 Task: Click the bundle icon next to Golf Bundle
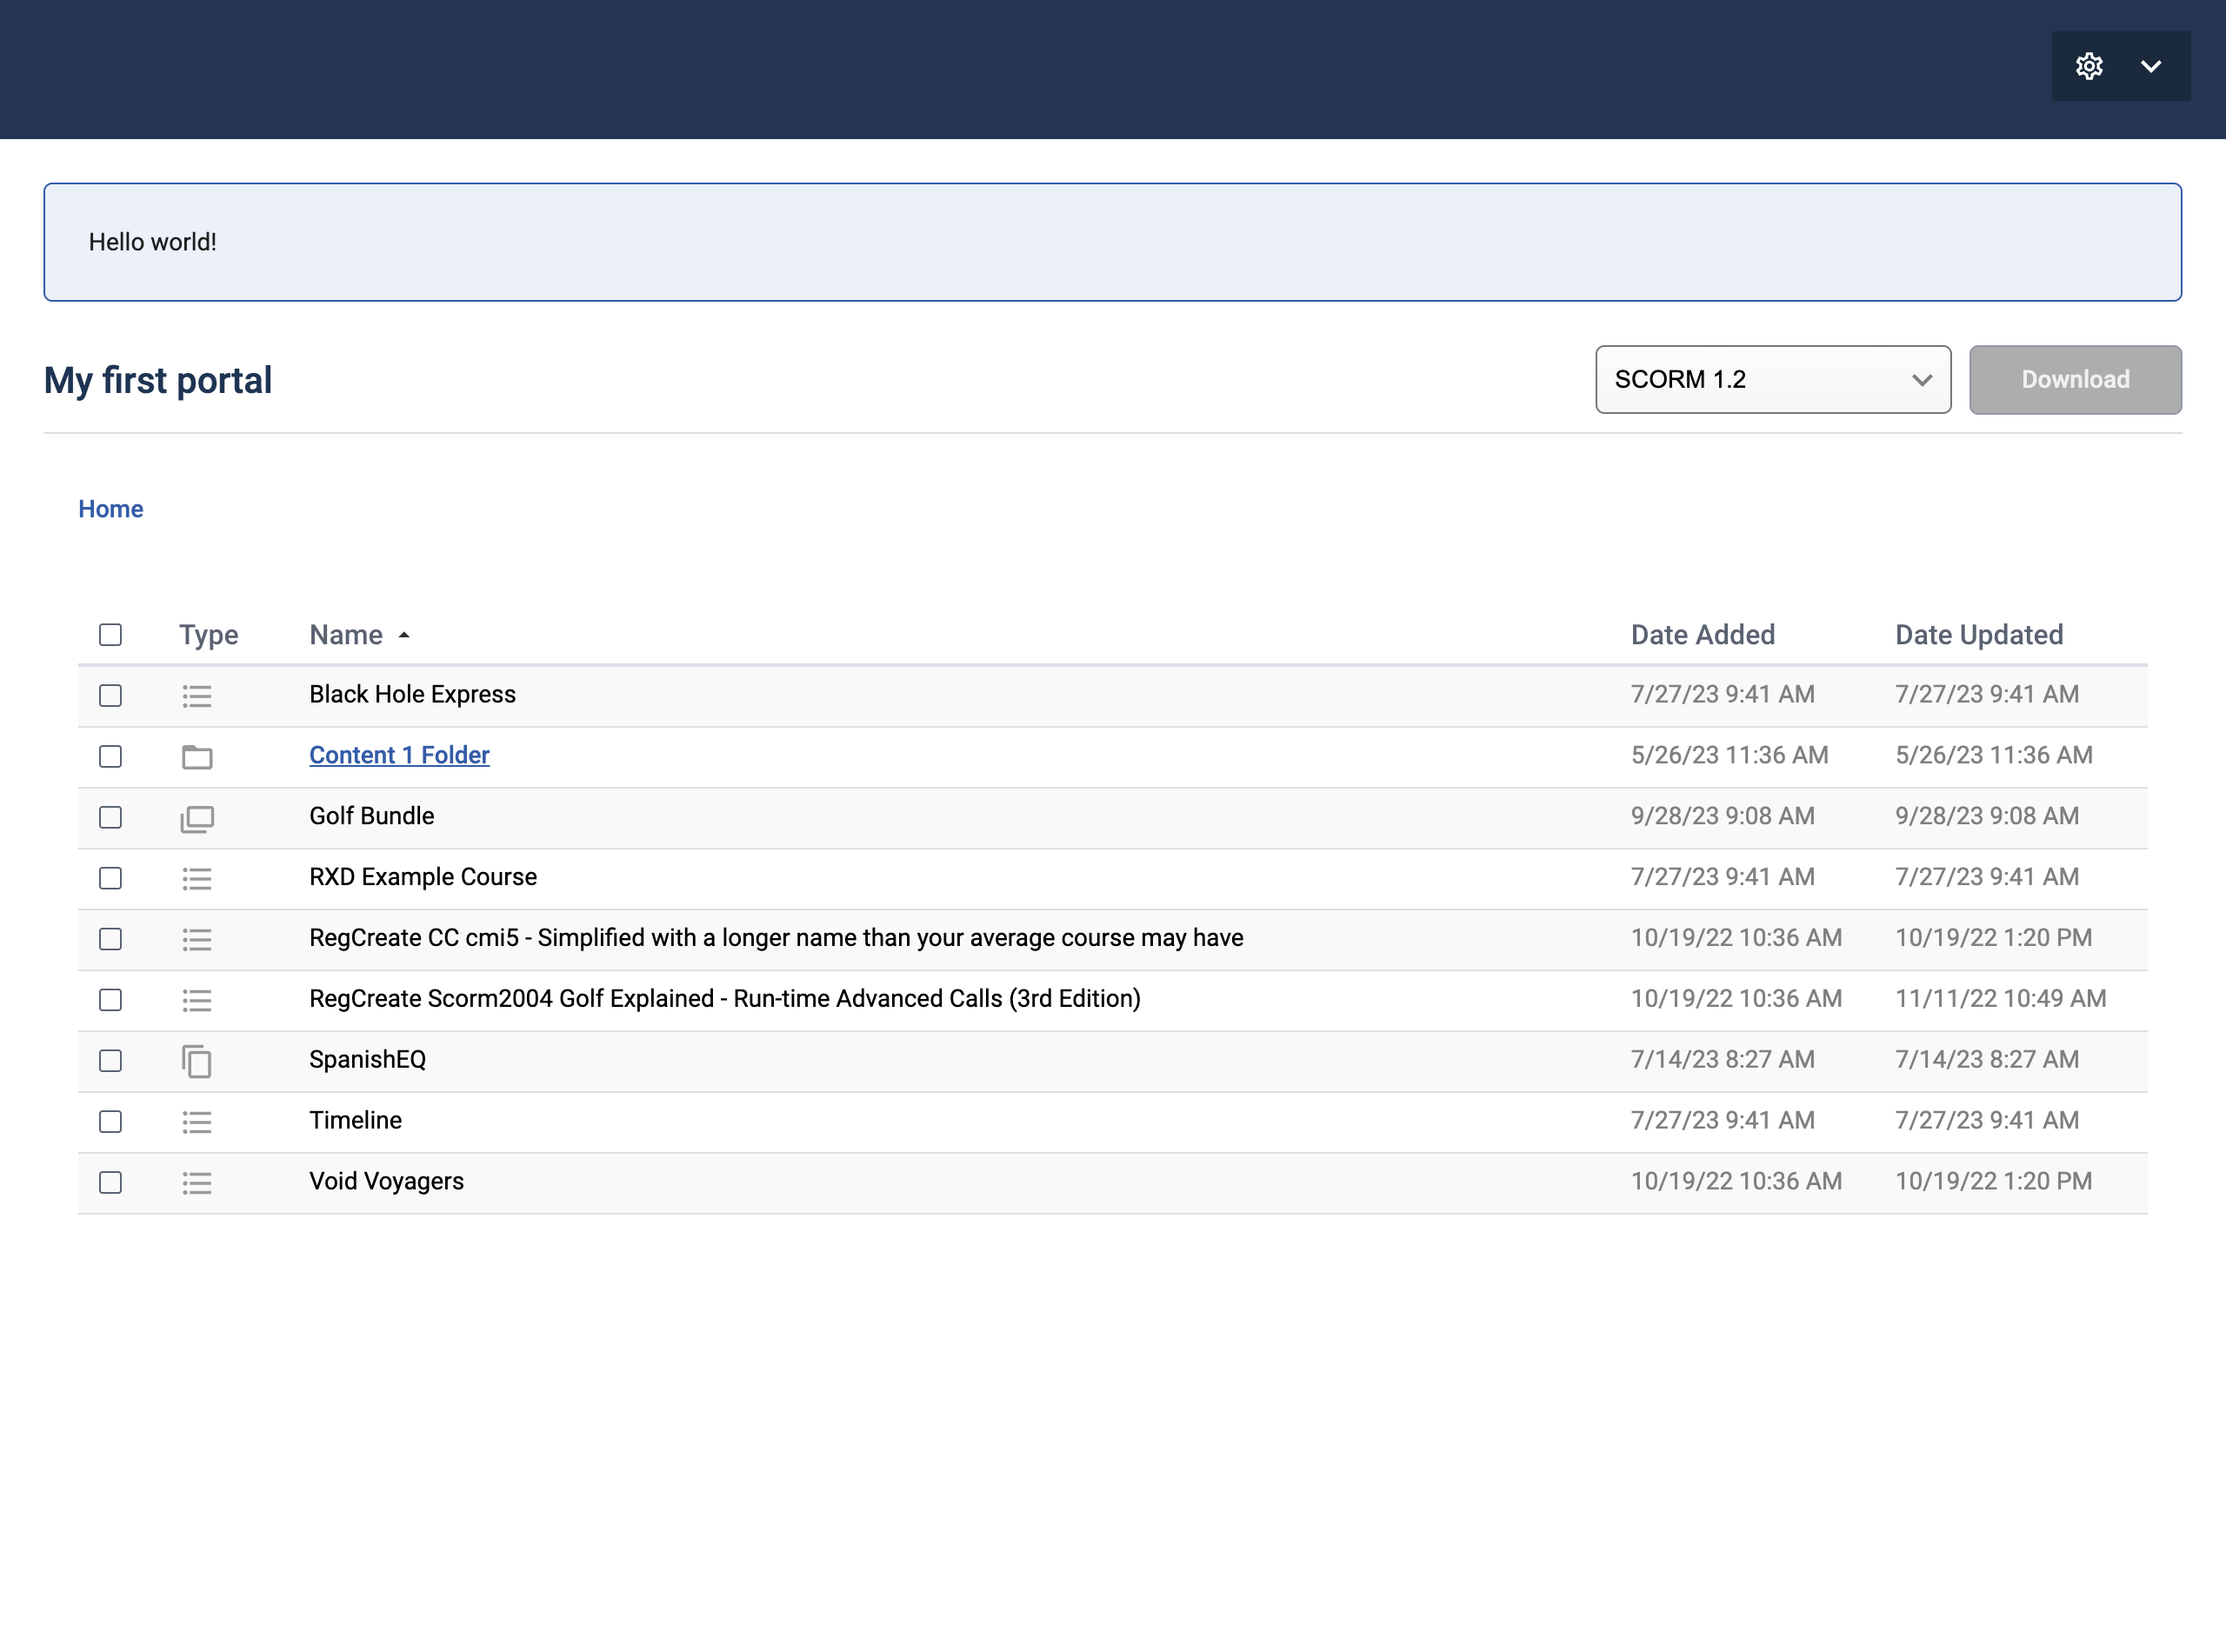pos(197,818)
